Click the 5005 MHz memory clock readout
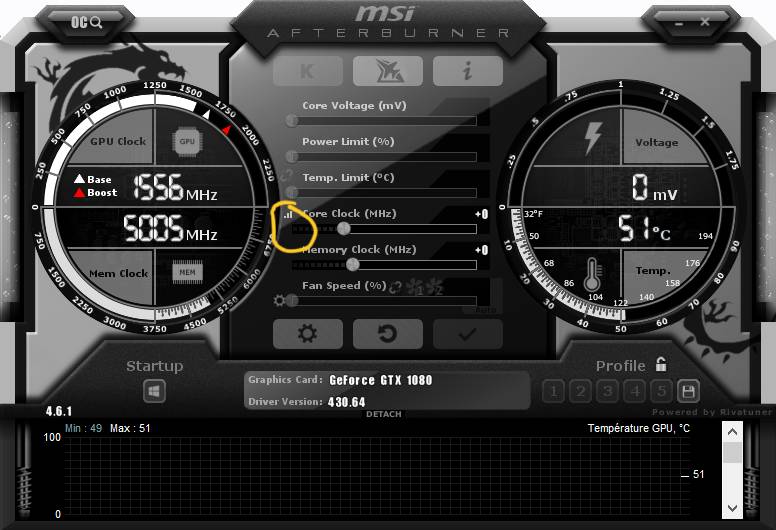The width and height of the screenshot is (776, 530). (170, 229)
